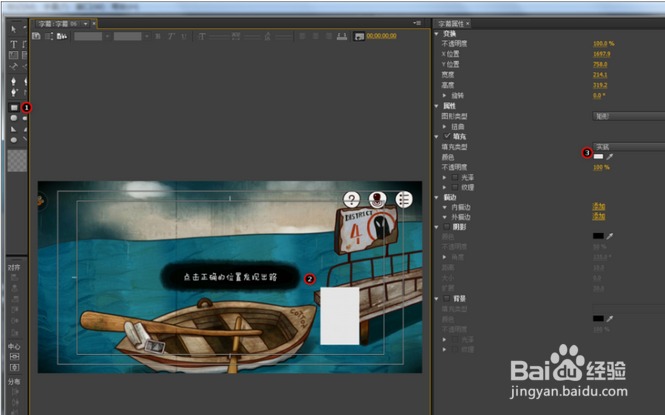The image size is (665, 415).
Task: Toggle Italic text formatting
Action: click(171, 36)
